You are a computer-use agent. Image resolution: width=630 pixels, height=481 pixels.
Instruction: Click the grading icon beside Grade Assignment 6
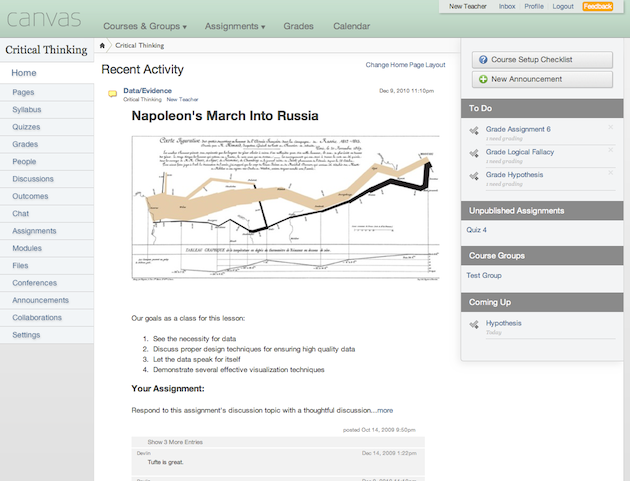(x=474, y=130)
